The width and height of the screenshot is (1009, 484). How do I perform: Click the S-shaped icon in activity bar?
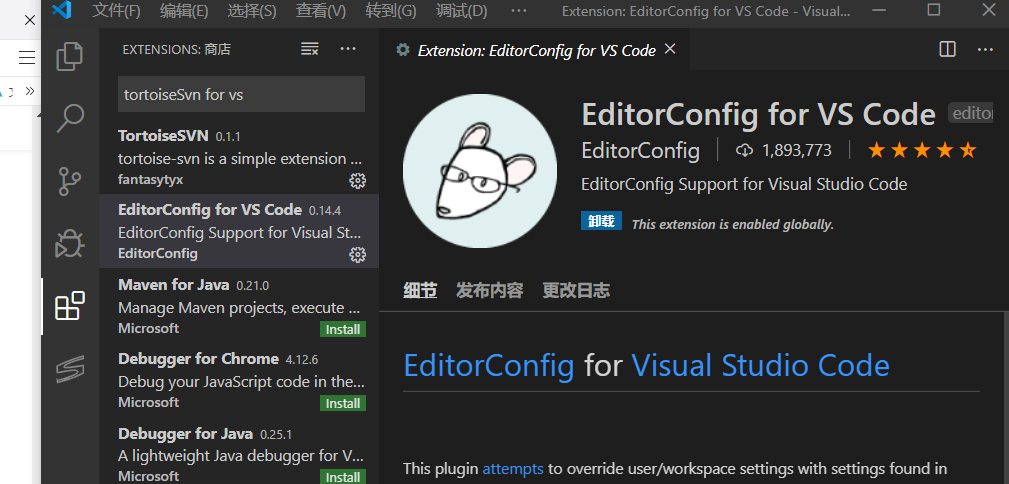69,369
